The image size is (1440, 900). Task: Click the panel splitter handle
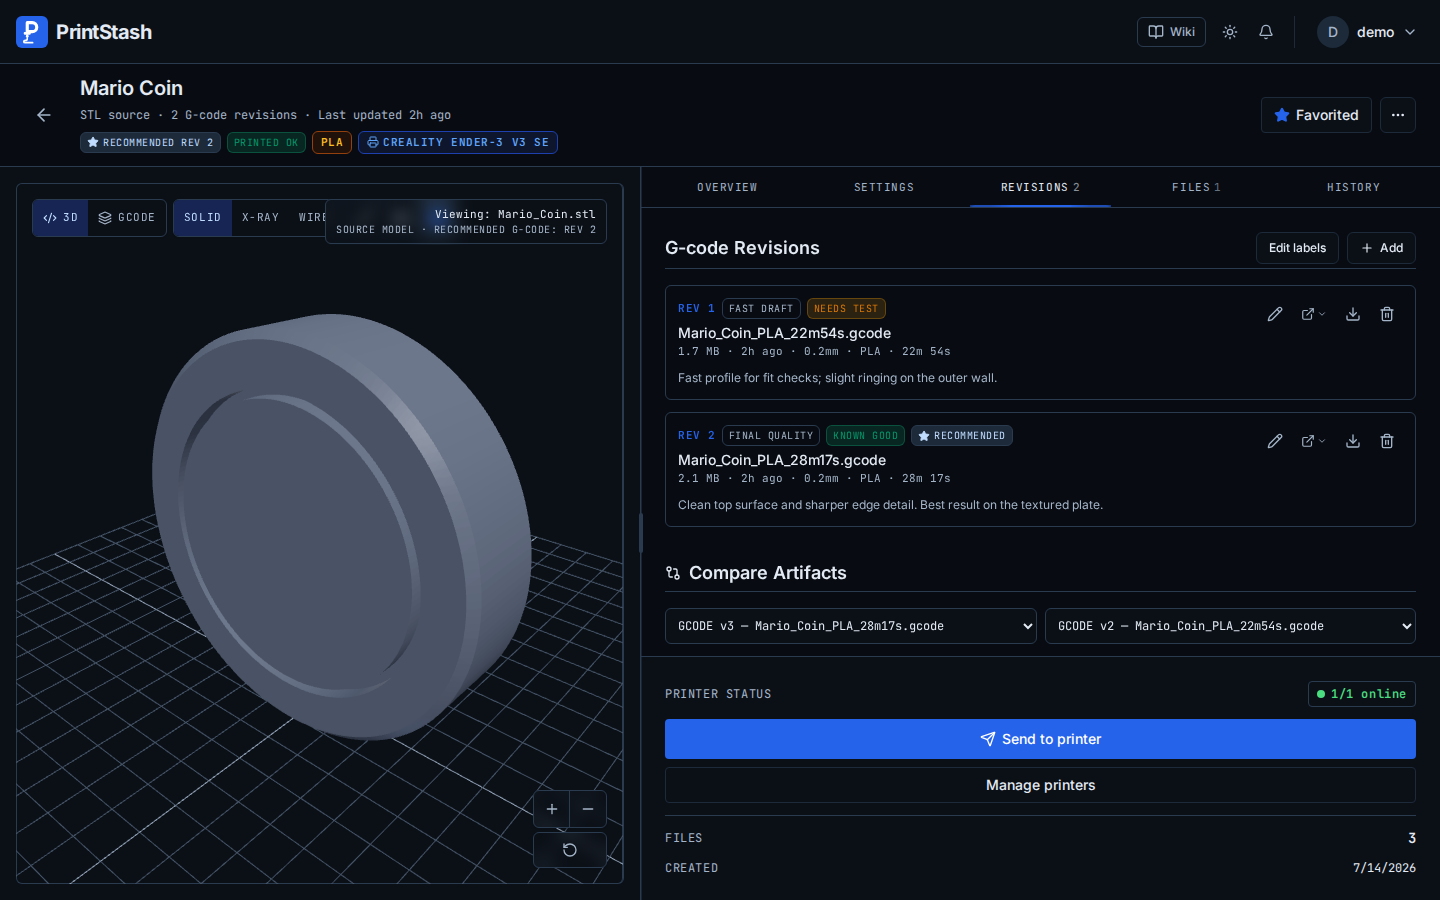[x=640, y=533]
